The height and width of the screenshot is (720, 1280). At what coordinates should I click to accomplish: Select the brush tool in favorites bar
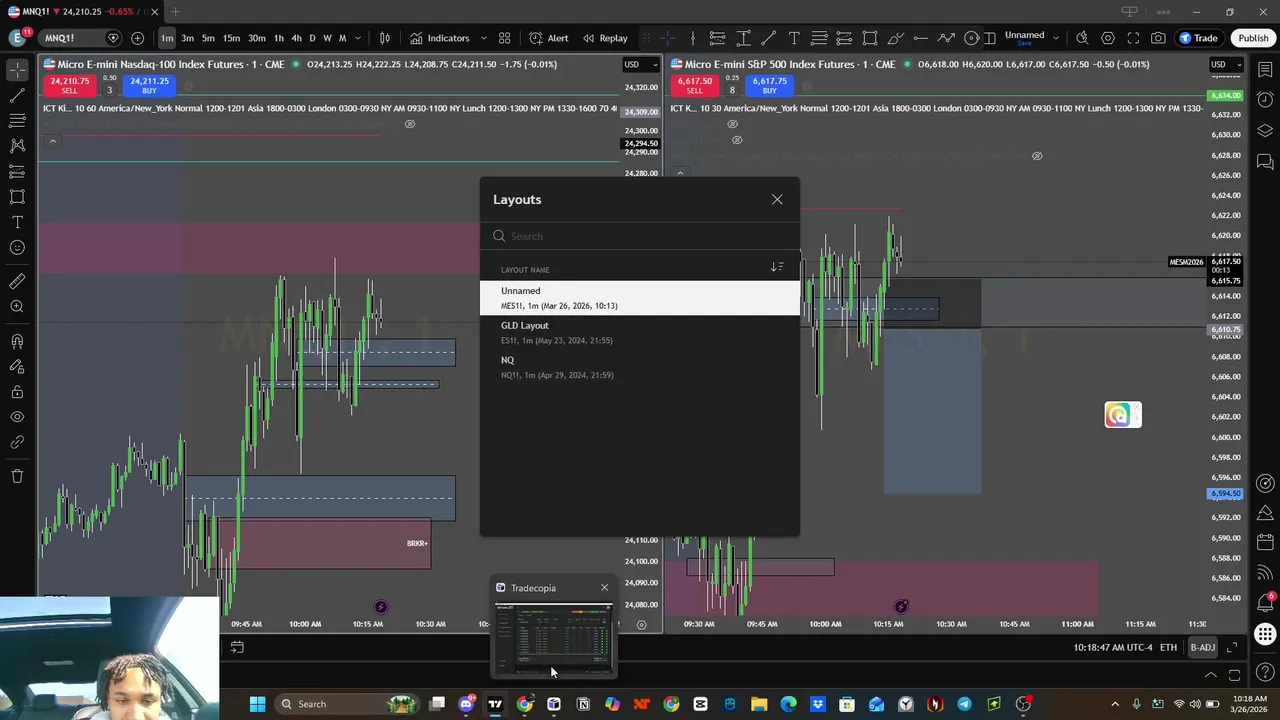(x=895, y=38)
